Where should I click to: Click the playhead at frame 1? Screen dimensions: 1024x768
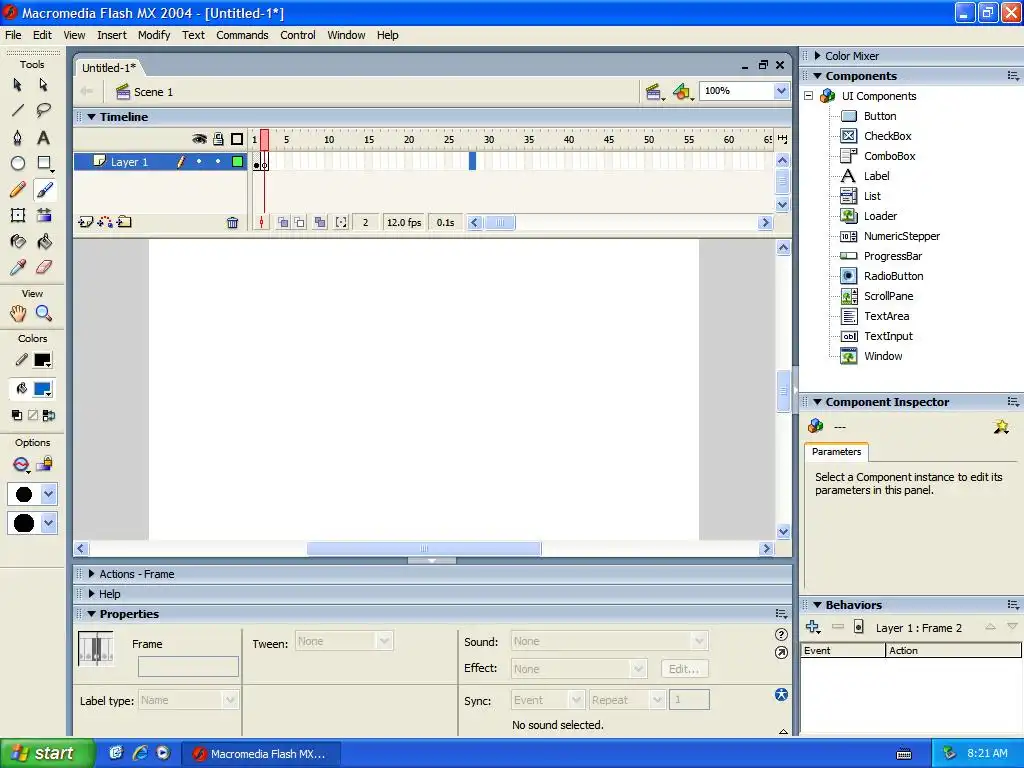click(x=264, y=138)
